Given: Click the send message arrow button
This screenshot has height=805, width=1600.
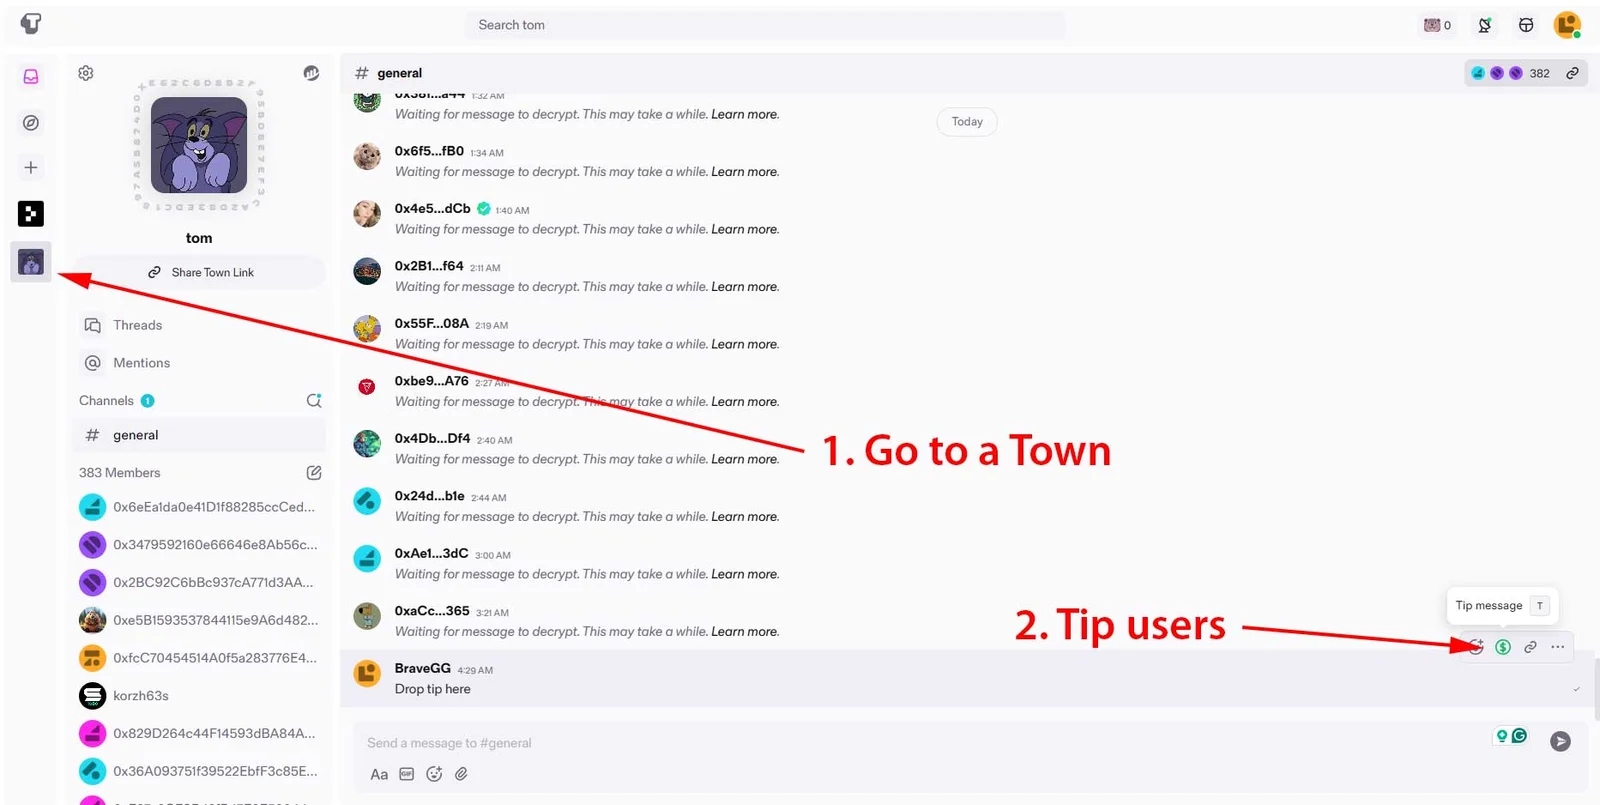Looking at the screenshot, I should pyautogui.click(x=1560, y=741).
